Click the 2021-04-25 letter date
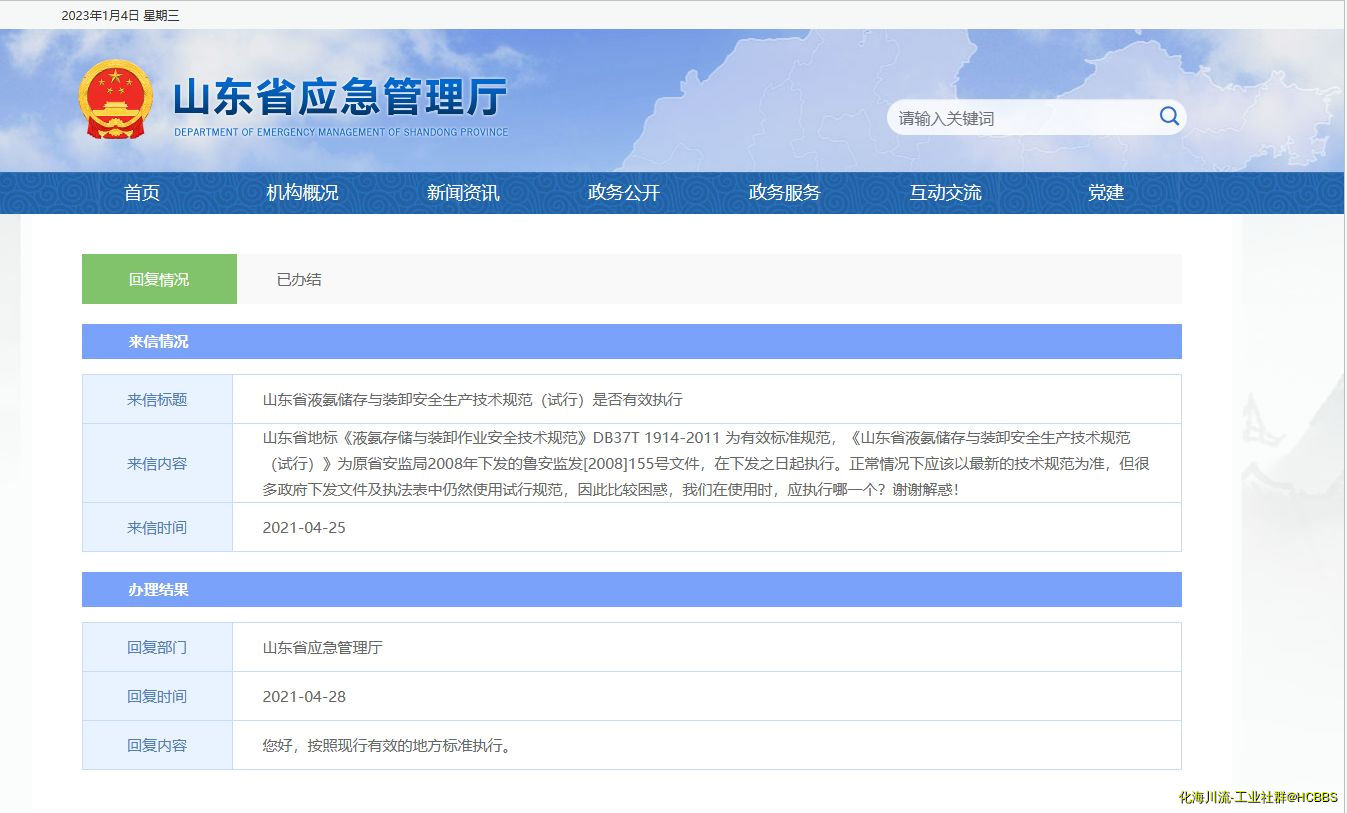The height and width of the screenshot is (813, 1347). 304,527
